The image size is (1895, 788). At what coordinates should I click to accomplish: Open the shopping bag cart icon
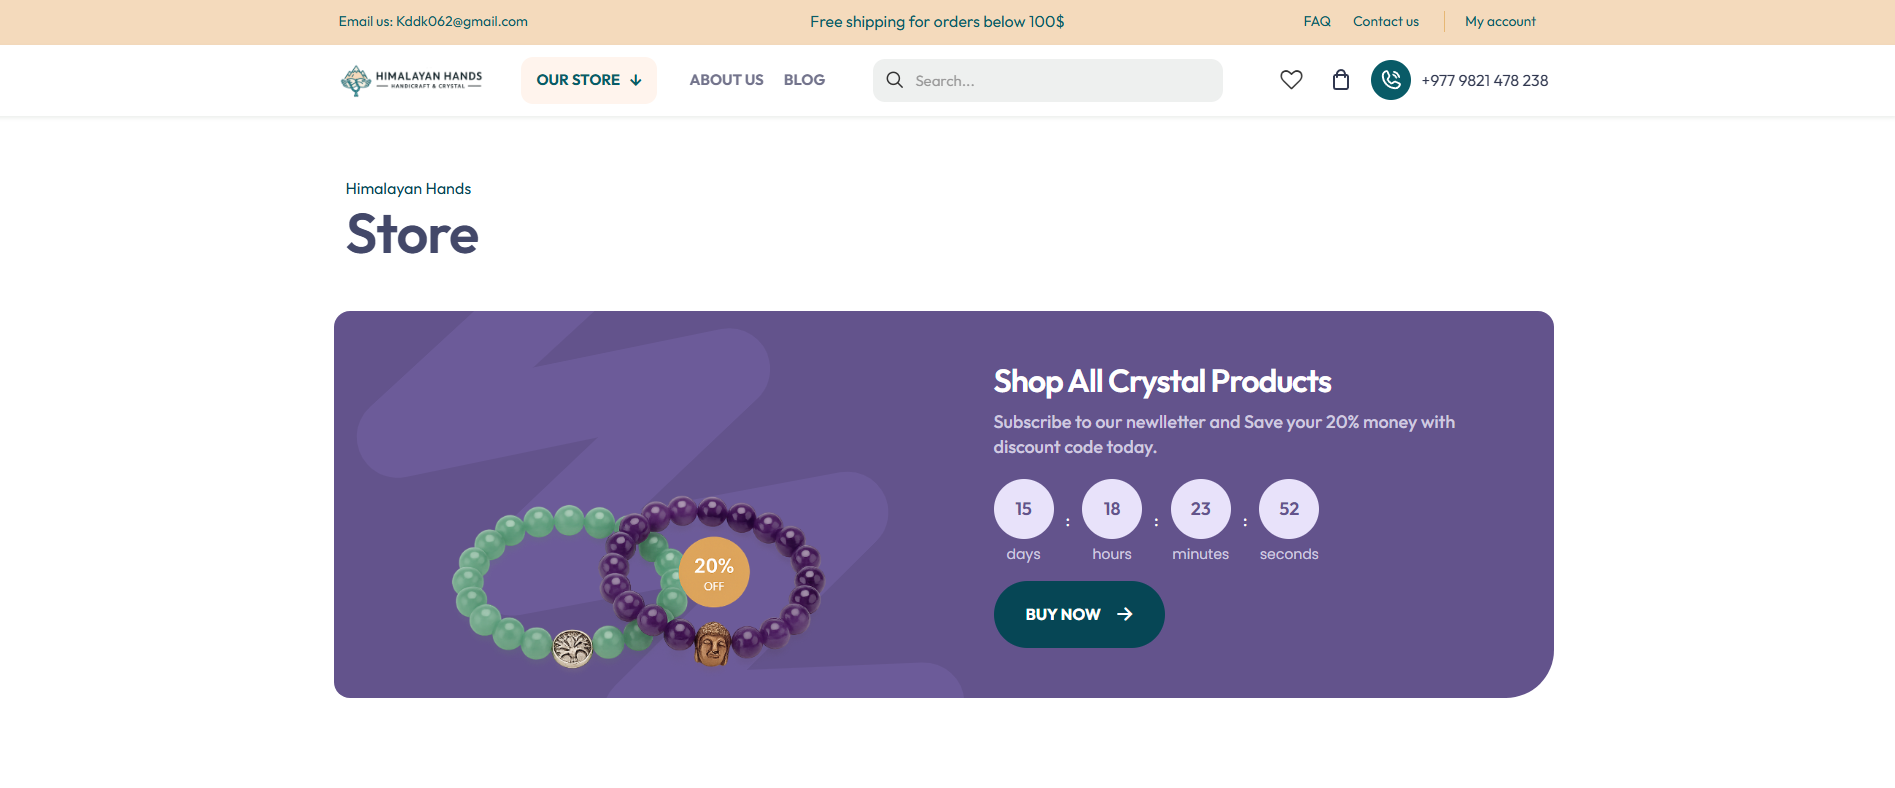click(x=1341, y=80)
